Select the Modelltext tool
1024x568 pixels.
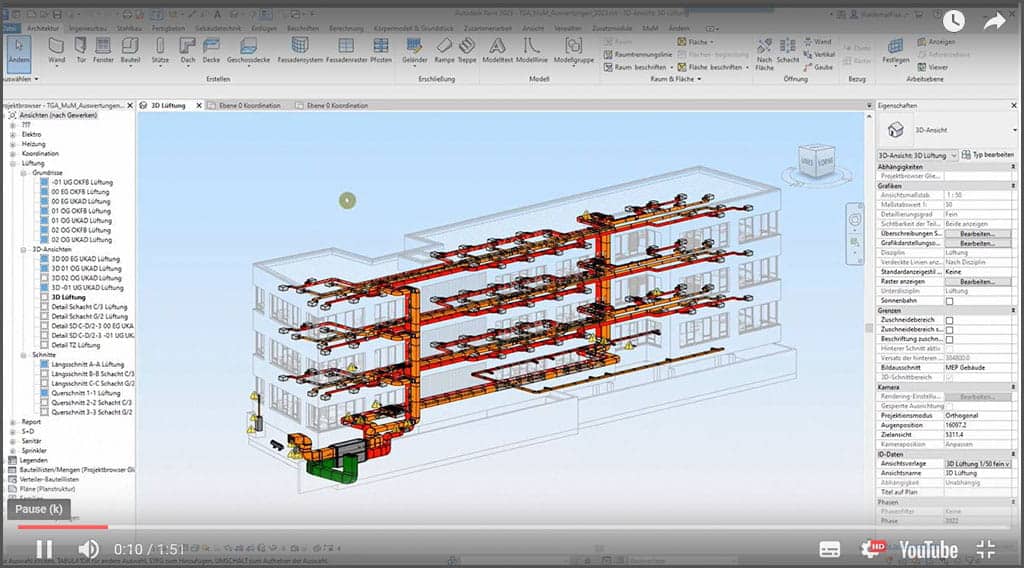[x=498, y=50]
